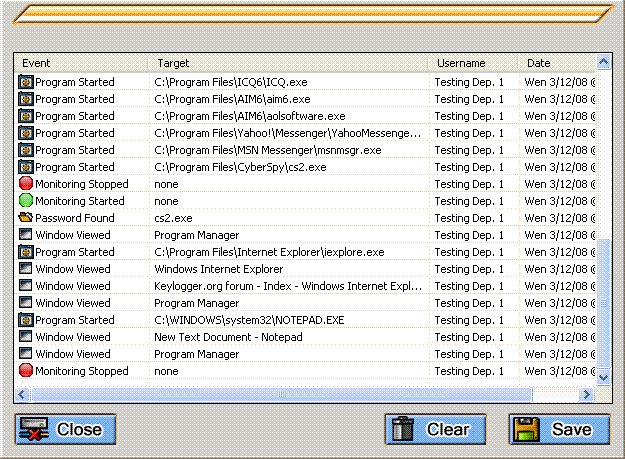Click Window Viewed icon for New Text Document

pos(26,337)
